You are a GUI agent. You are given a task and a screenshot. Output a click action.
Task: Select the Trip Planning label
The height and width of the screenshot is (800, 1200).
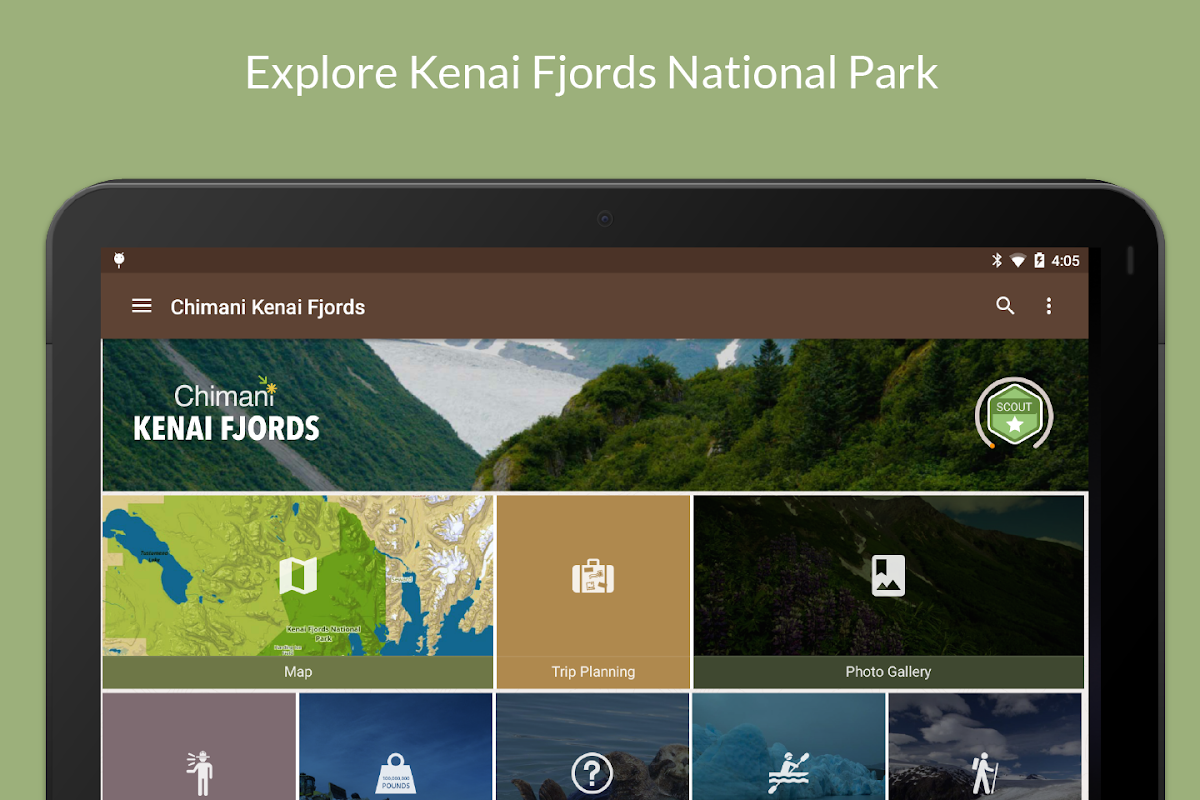(593, 672)
